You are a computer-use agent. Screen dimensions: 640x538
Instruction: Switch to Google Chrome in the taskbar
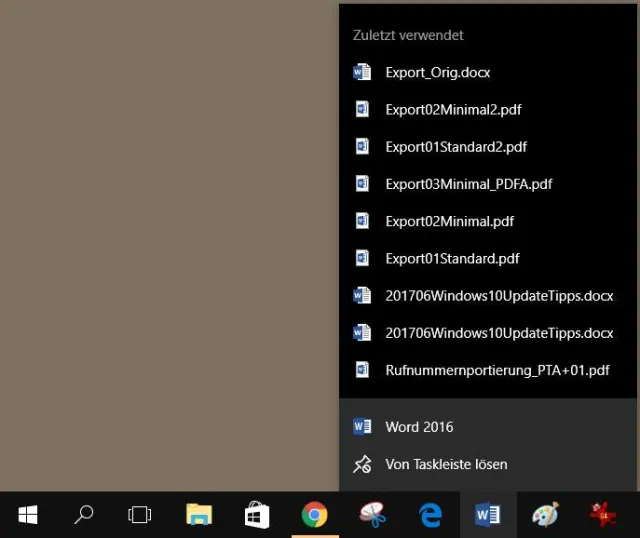[x=315, y=515]
